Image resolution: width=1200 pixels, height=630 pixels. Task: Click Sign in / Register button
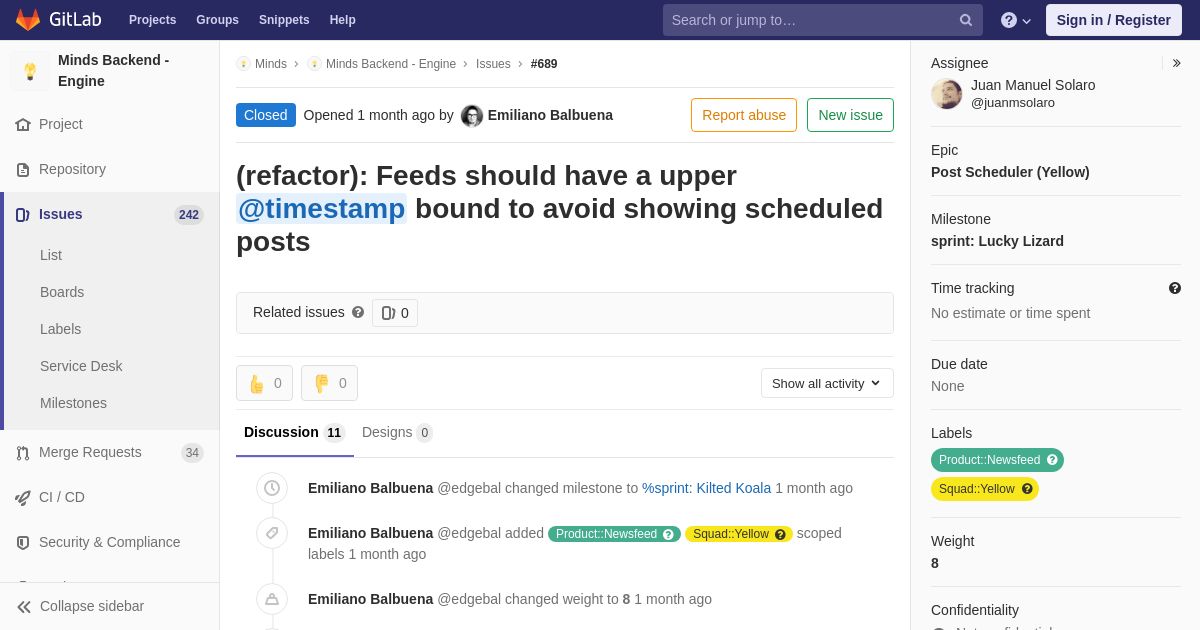click(x=1113, y=20)
